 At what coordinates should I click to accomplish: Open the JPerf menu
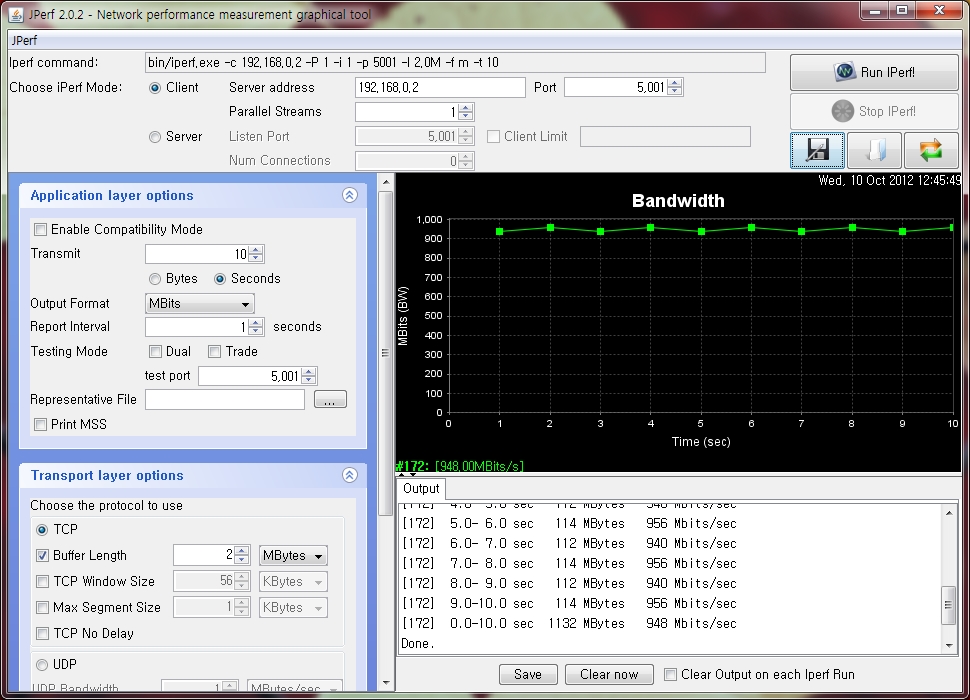pos(23,40)
